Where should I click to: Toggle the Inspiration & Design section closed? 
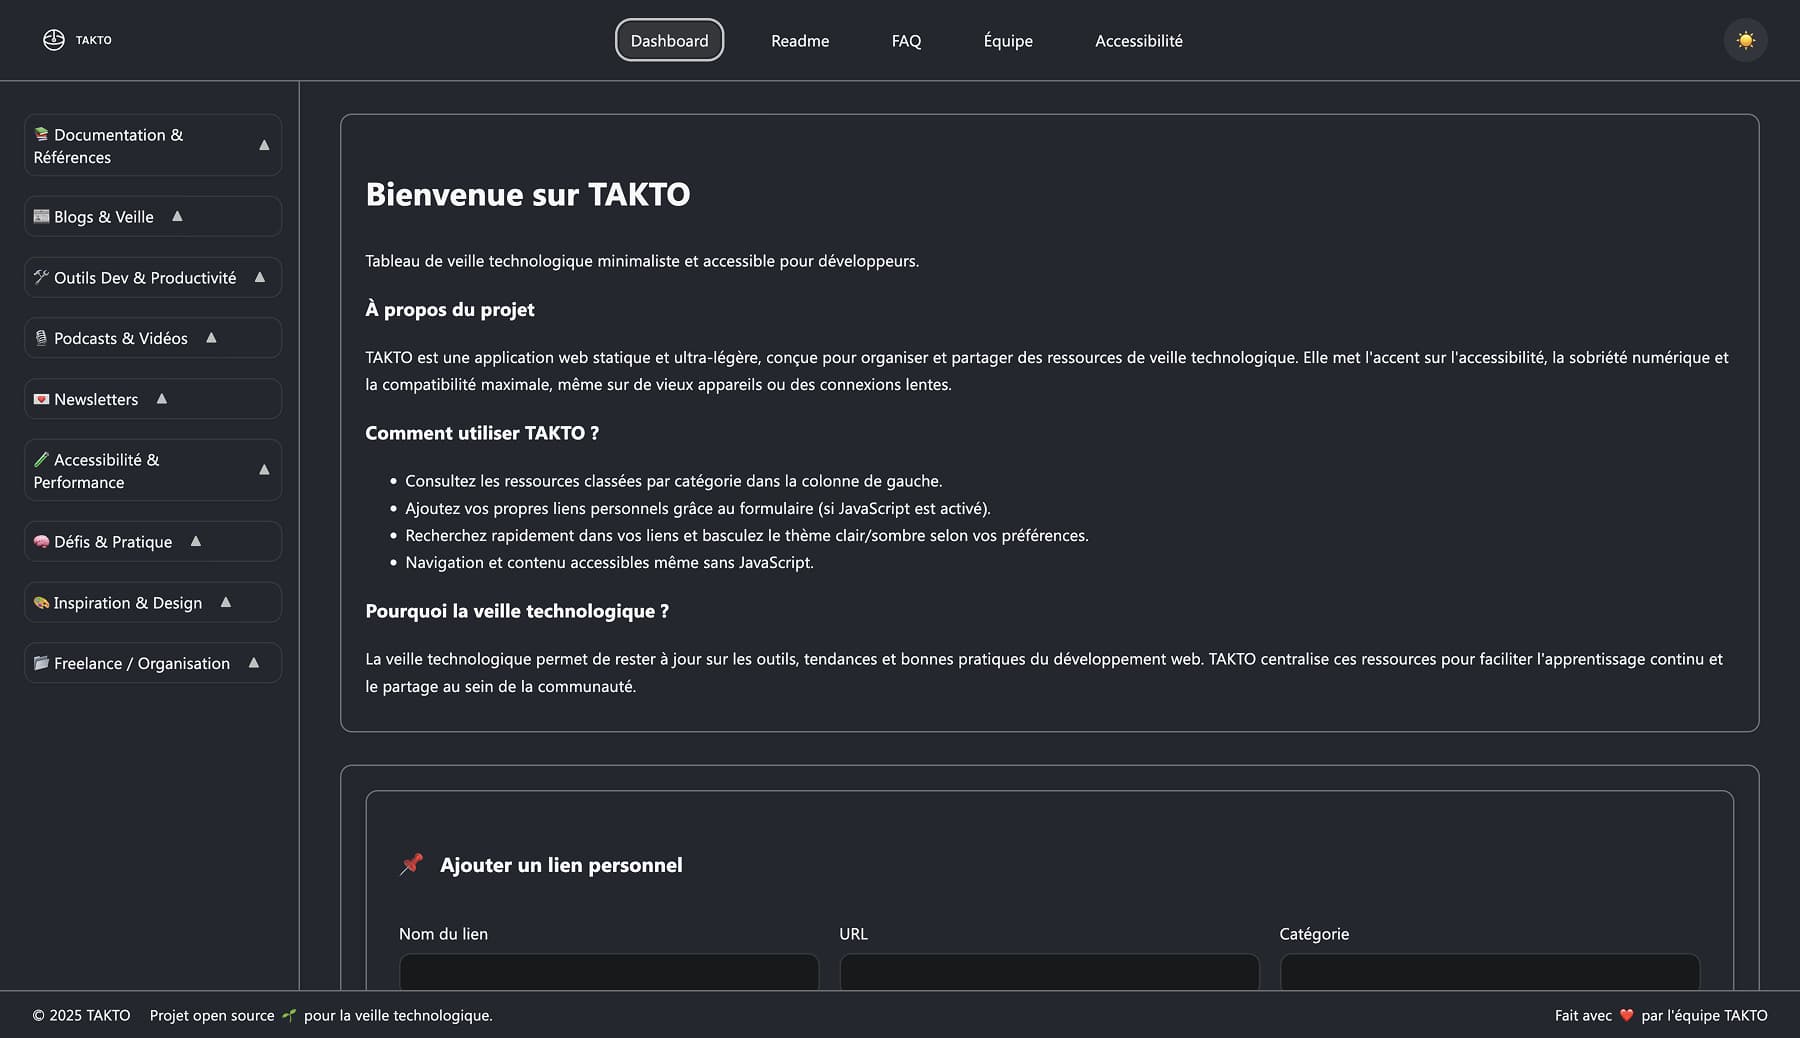[225, 602]
